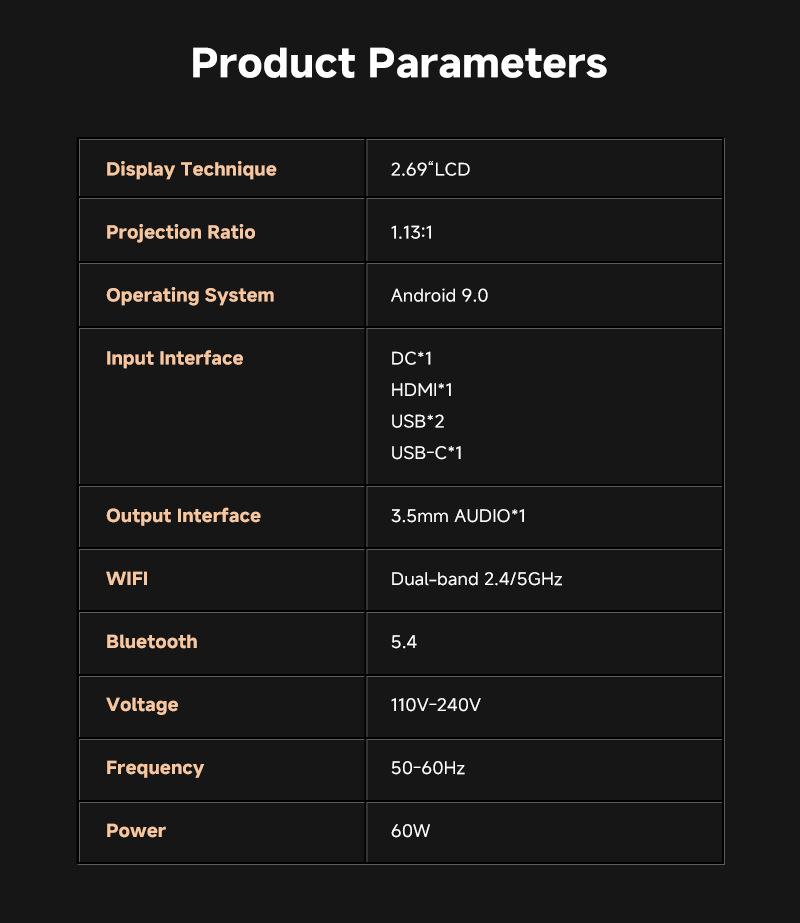
Task: Click the 3.5mm AUDIO*1 value
Action: 458,516
